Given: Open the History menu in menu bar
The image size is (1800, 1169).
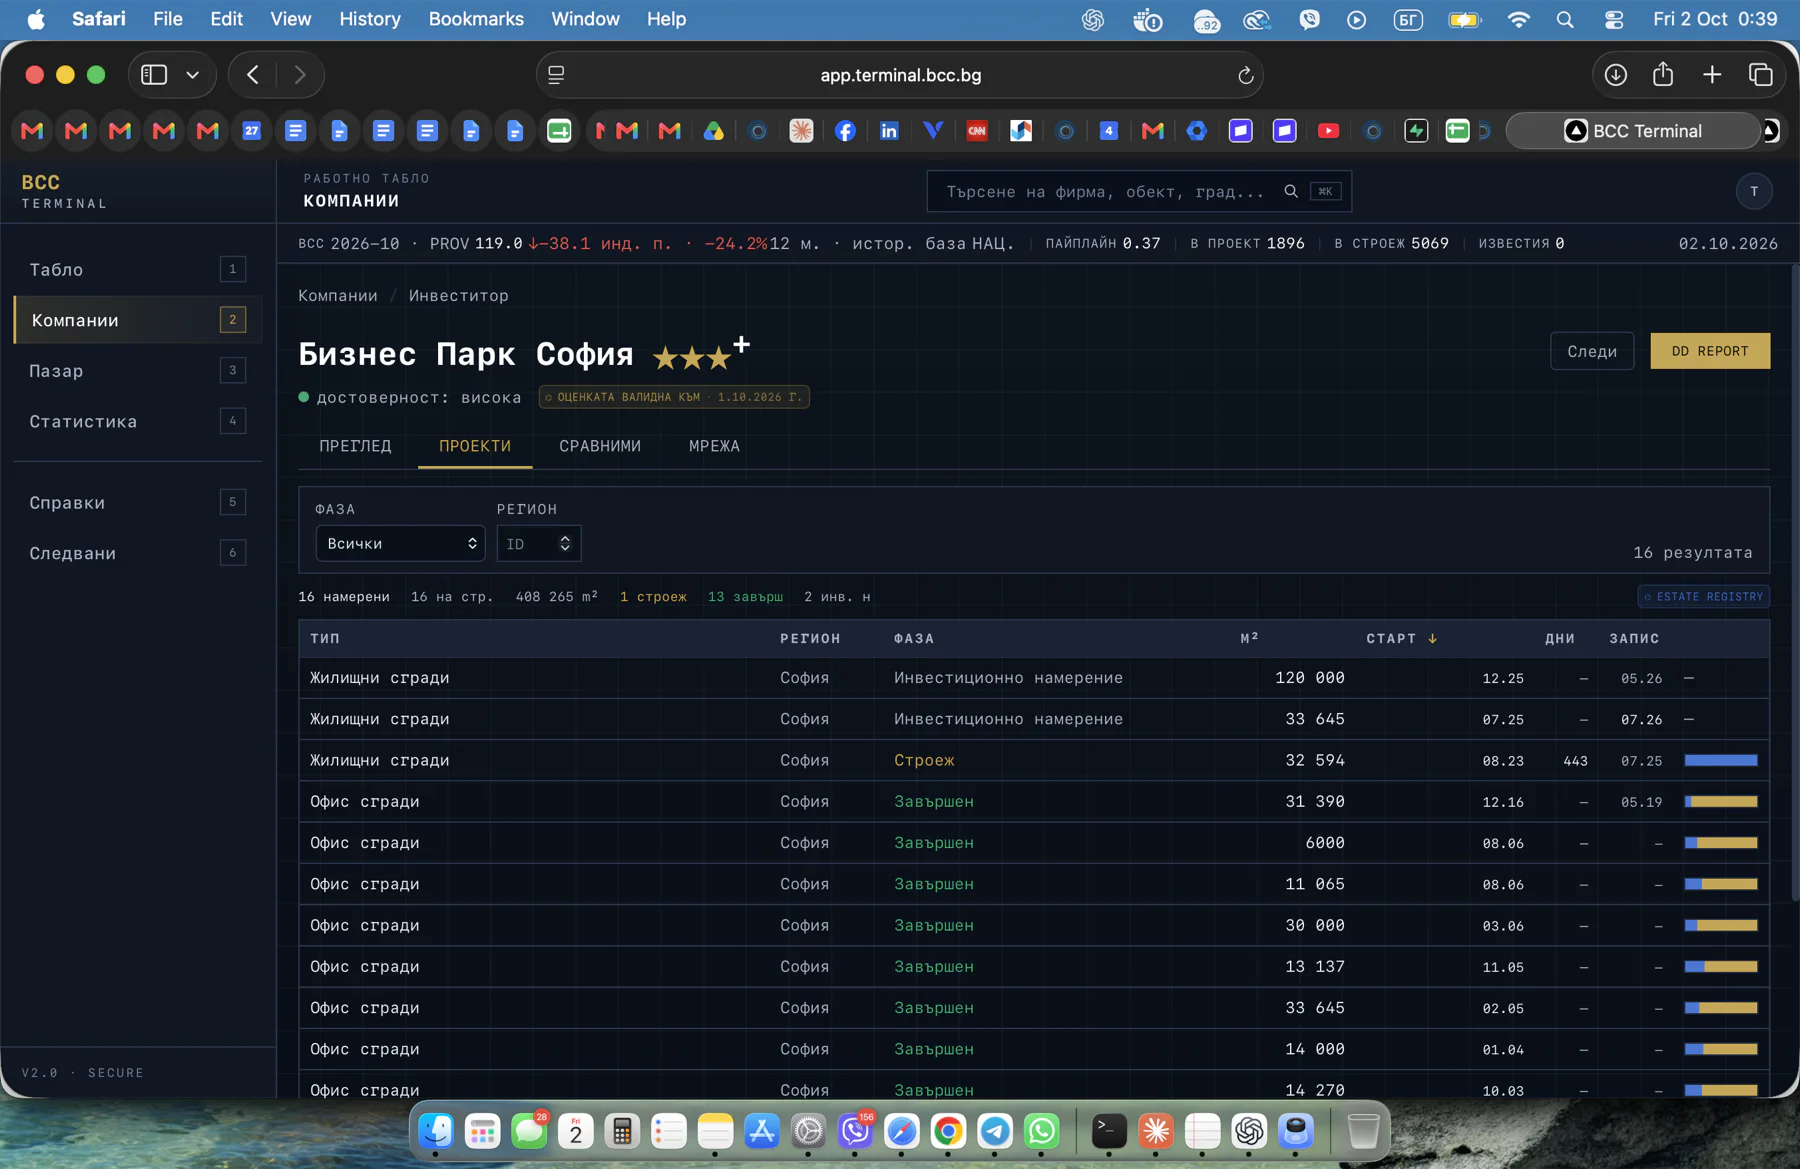Looking at the screenshot, I should point(369,19).
